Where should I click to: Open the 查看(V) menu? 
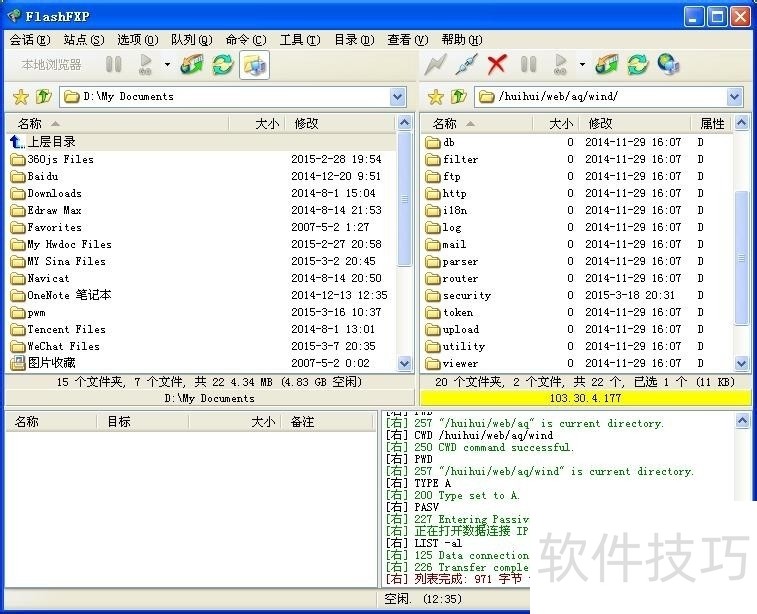pos(407,40)
